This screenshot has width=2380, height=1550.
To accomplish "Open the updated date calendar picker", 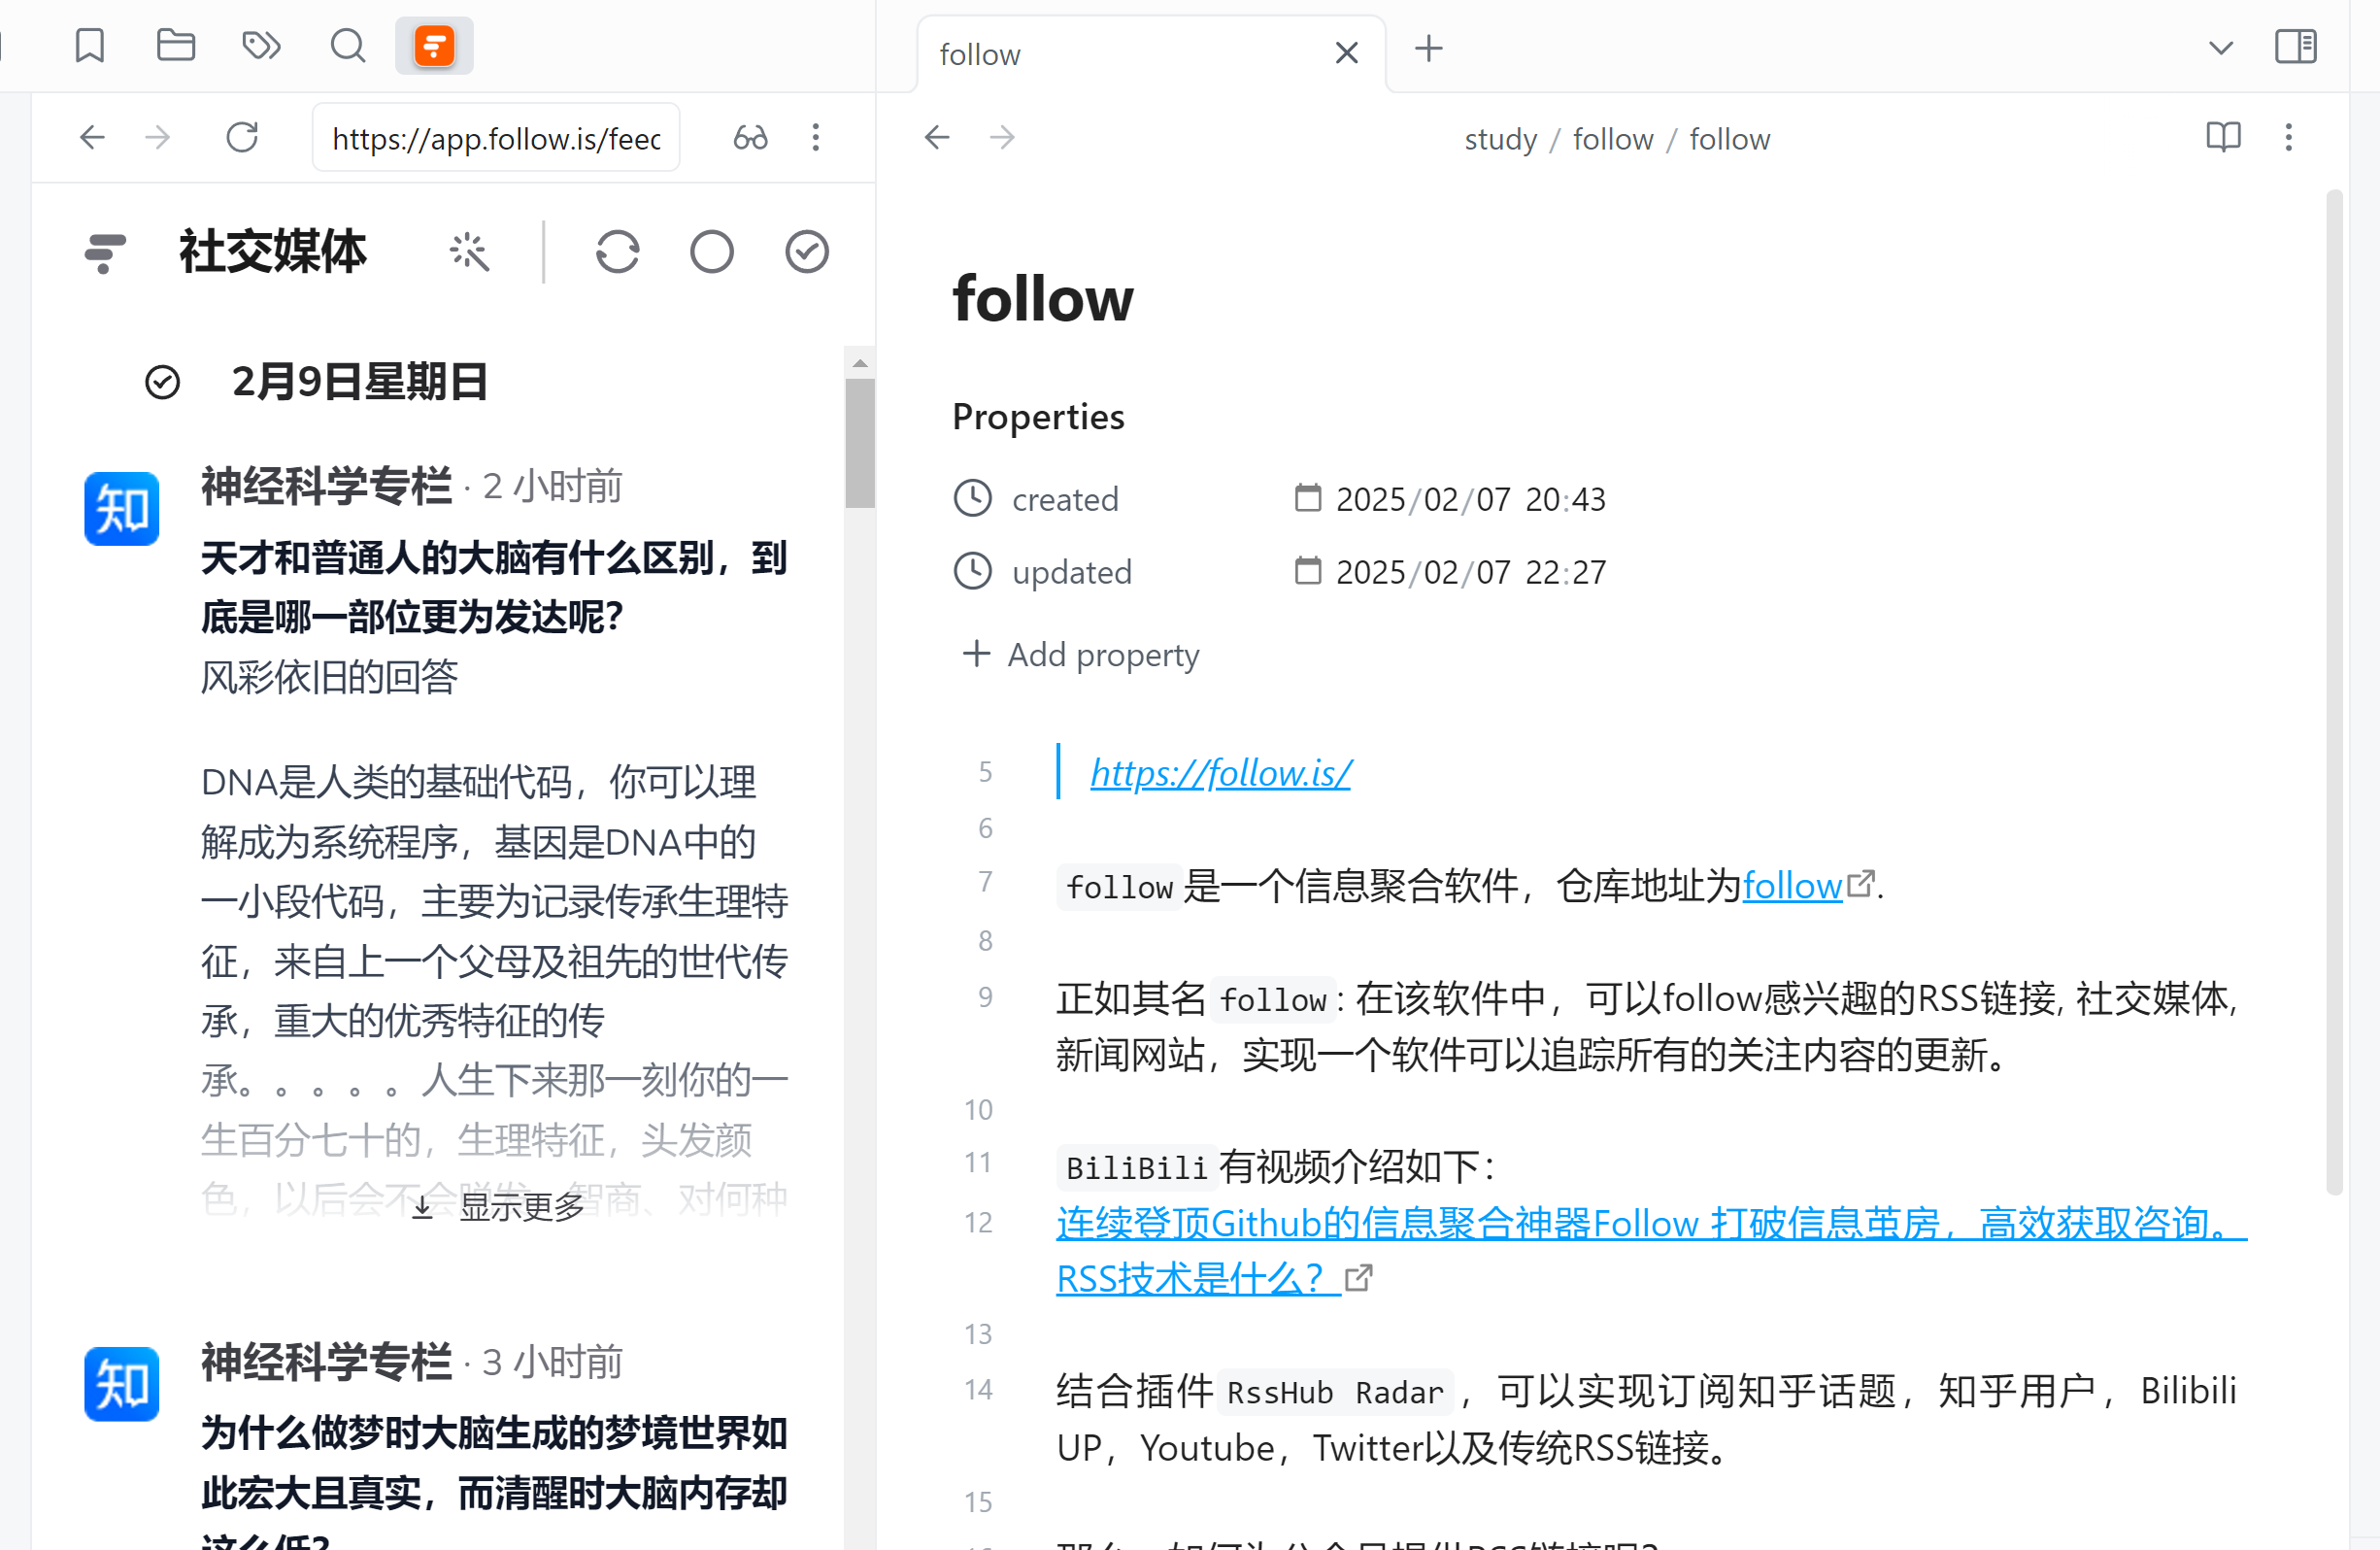I will click(1307, 570).
